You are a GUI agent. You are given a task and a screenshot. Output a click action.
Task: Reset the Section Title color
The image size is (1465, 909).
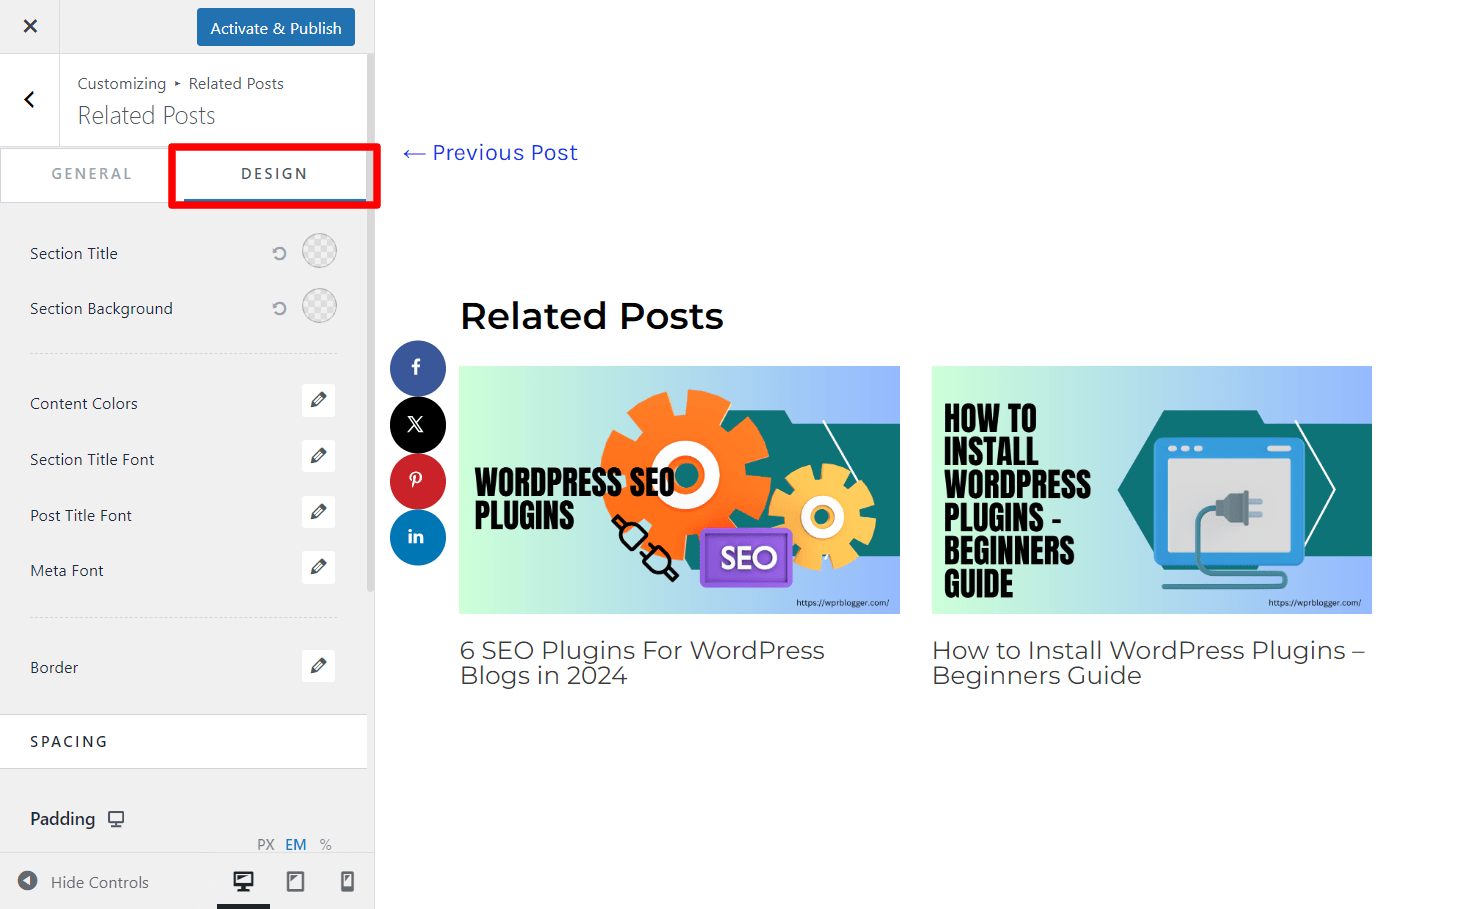(279, 252)
